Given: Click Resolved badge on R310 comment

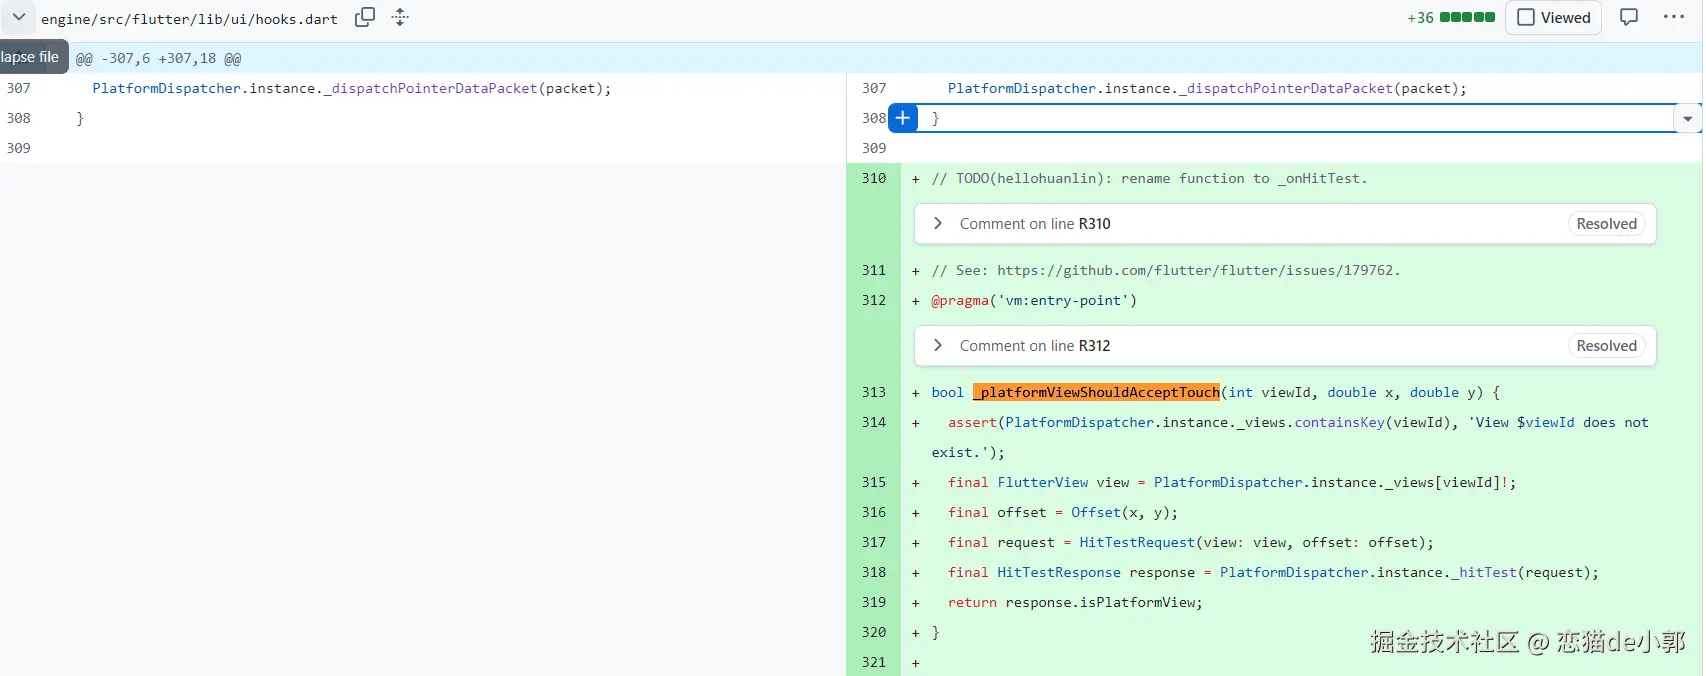Looking at the screenshot, I should point(1606,224).
